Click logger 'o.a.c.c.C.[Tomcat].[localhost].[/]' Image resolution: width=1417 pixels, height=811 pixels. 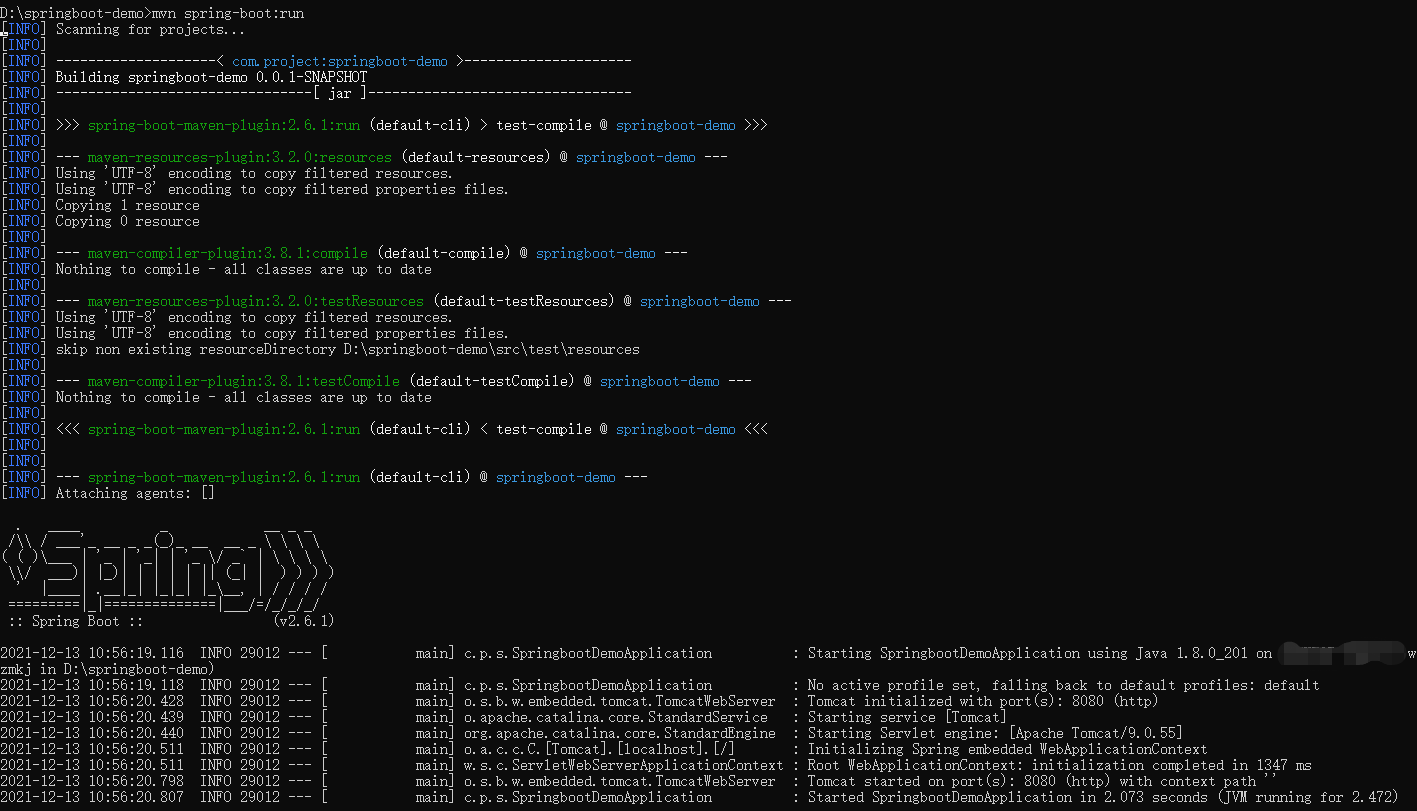[600, 749]
